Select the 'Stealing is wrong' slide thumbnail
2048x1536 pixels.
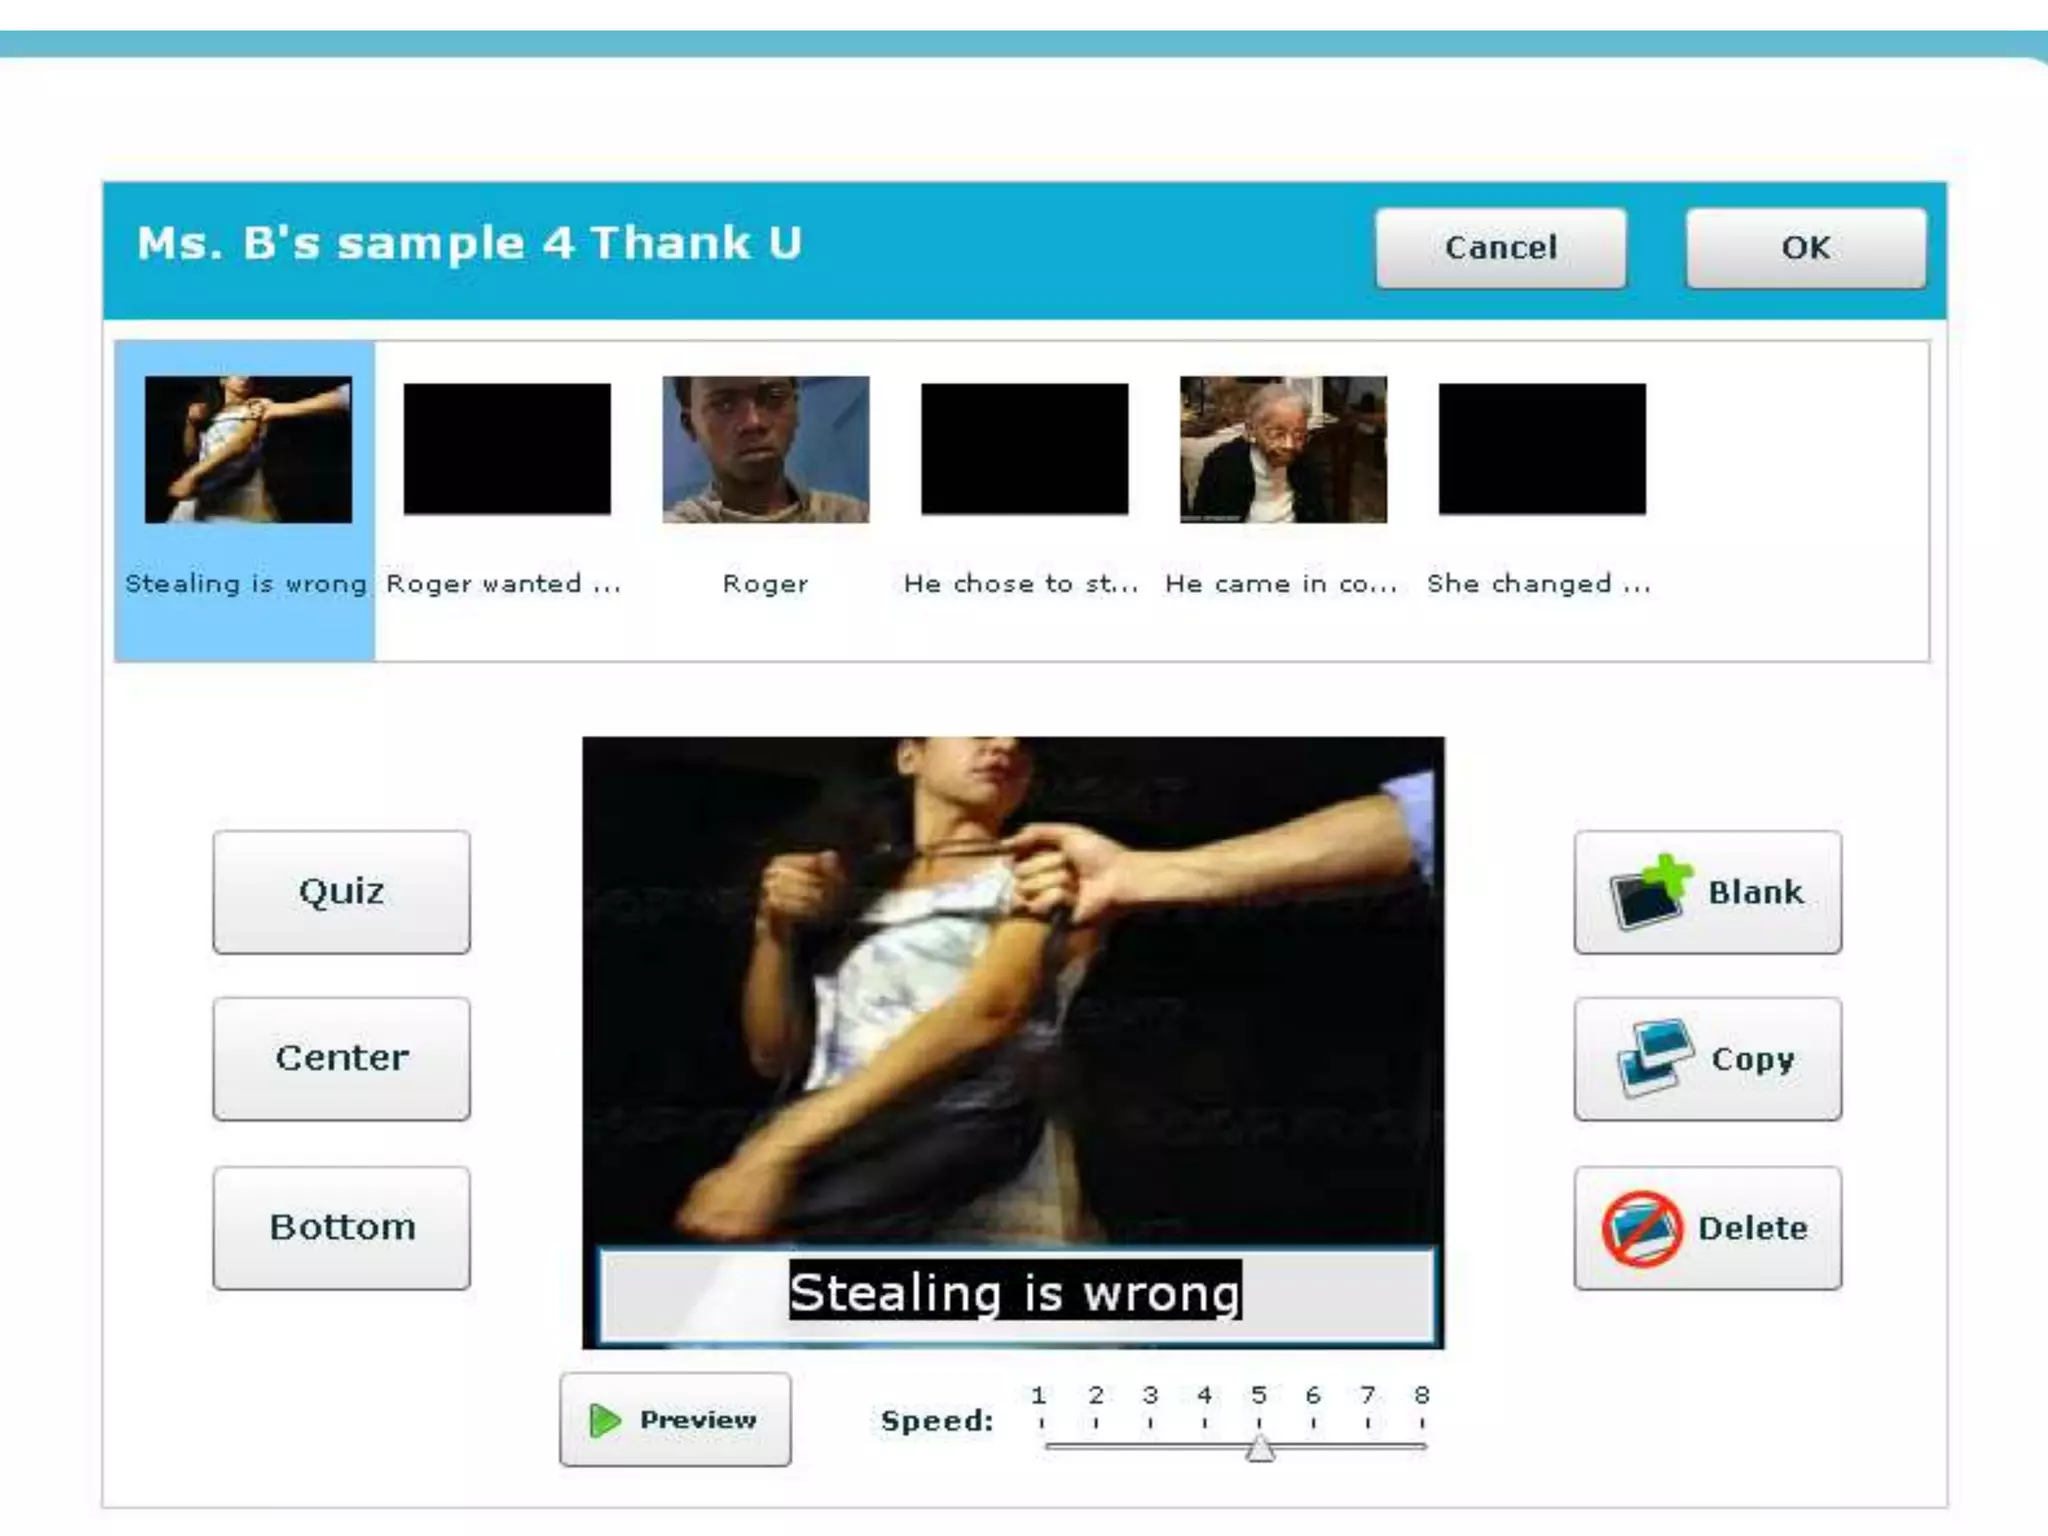[x=248, y=450]
